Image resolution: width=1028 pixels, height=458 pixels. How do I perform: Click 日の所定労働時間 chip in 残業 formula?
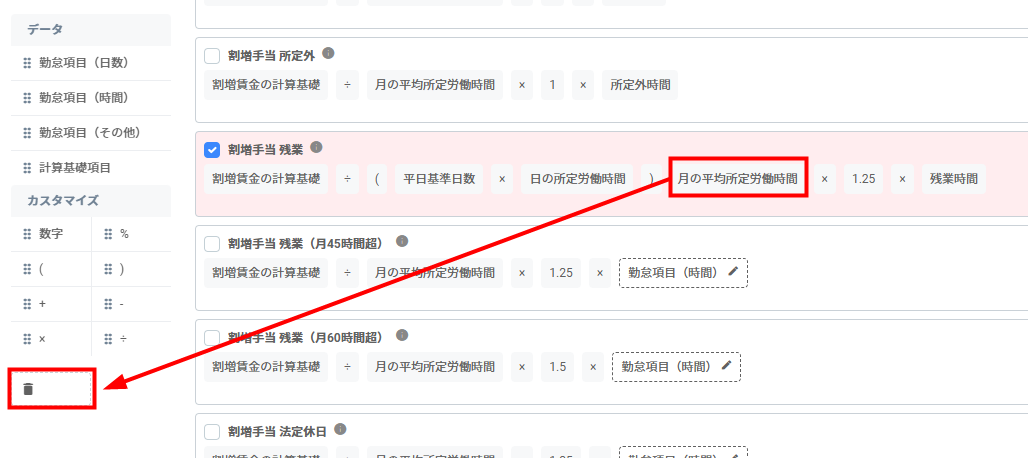point(577,179)
